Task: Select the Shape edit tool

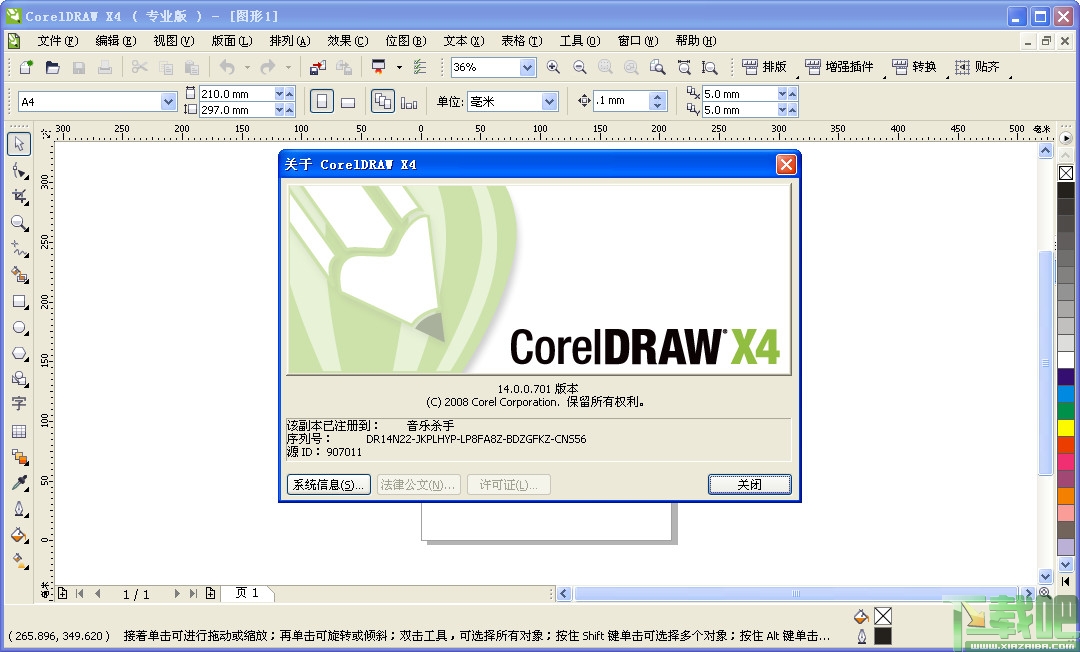Action: pos(19,170)
